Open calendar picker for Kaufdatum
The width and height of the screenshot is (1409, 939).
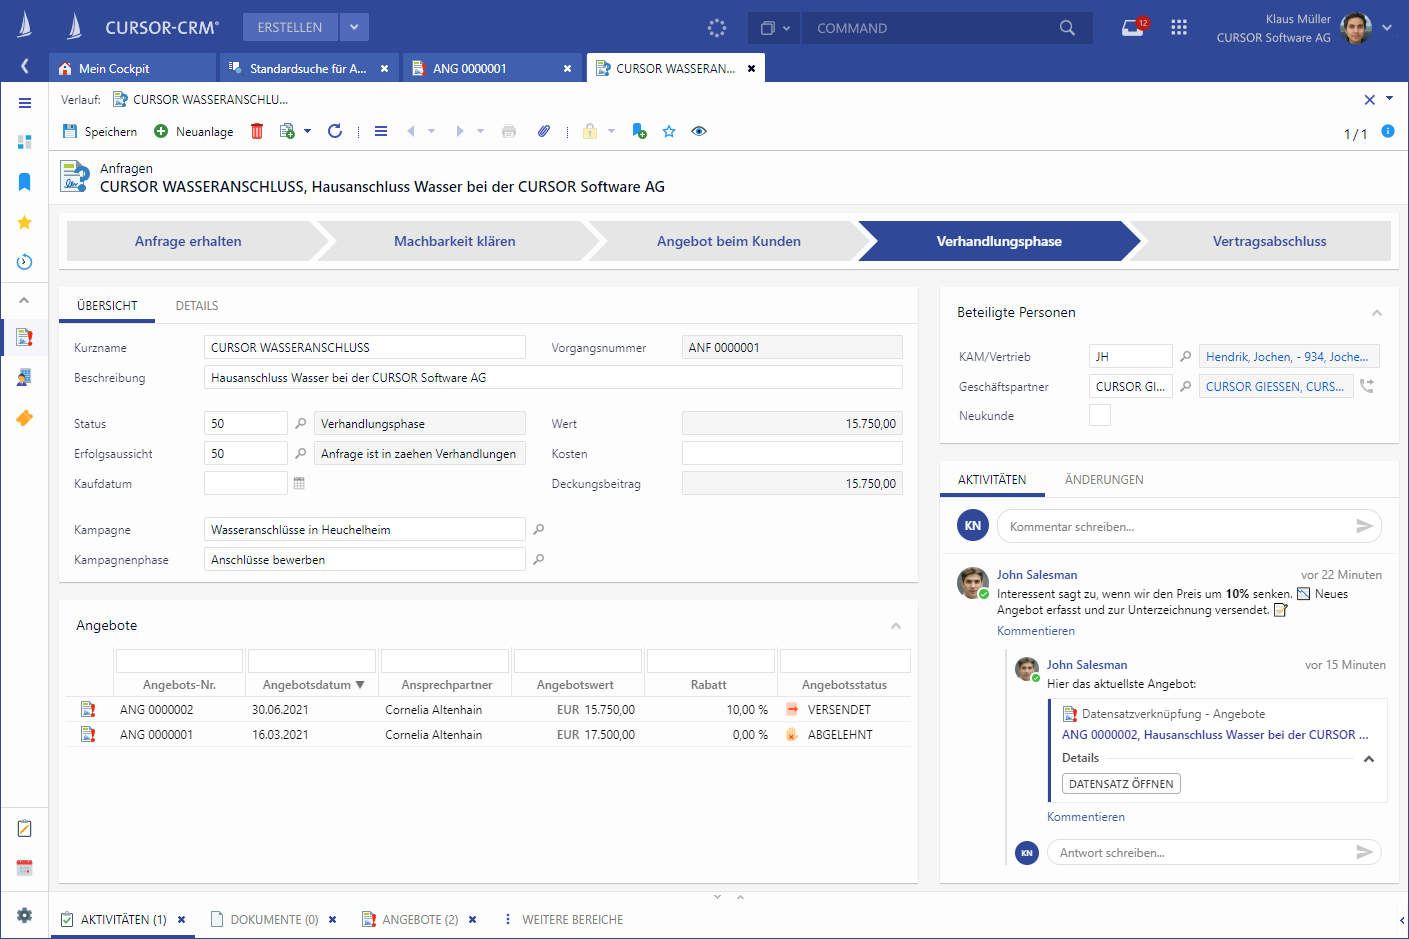(x=299, y=483)
